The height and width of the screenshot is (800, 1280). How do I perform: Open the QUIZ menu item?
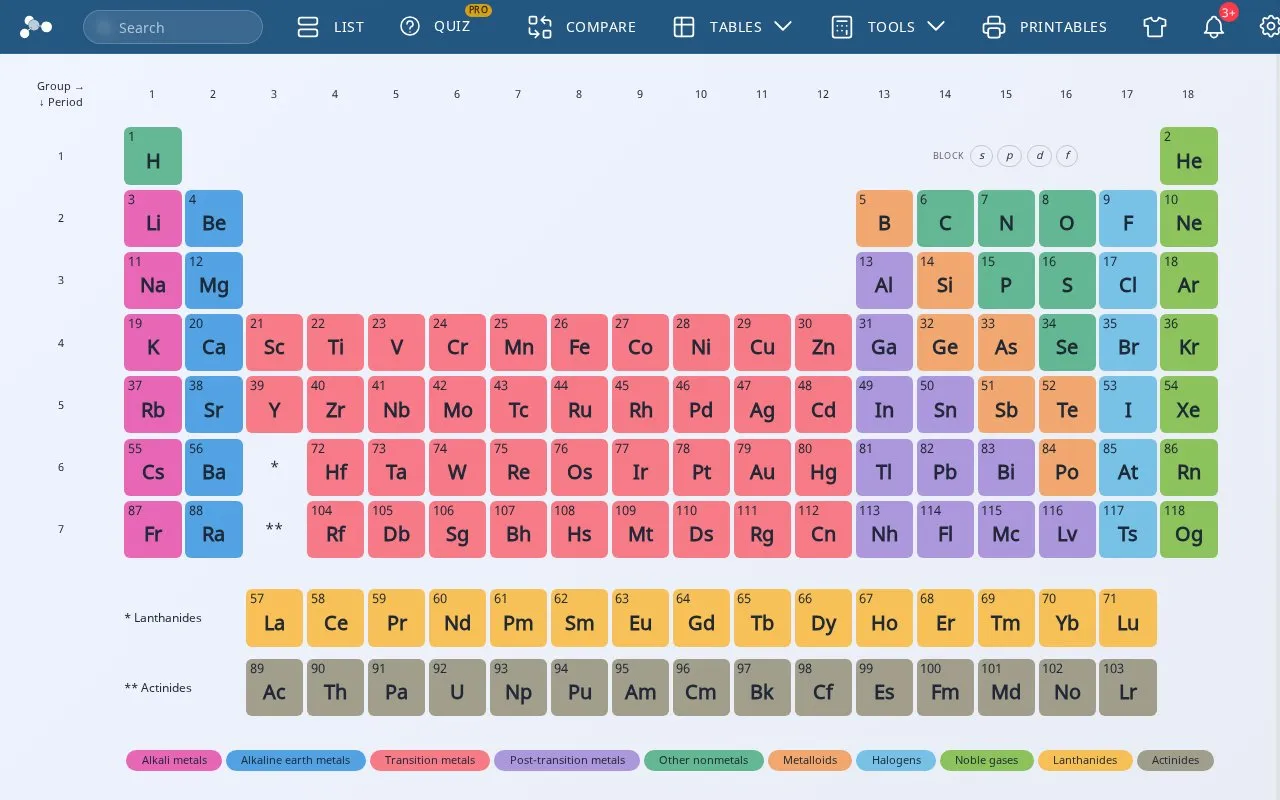(x=452, y=27)
